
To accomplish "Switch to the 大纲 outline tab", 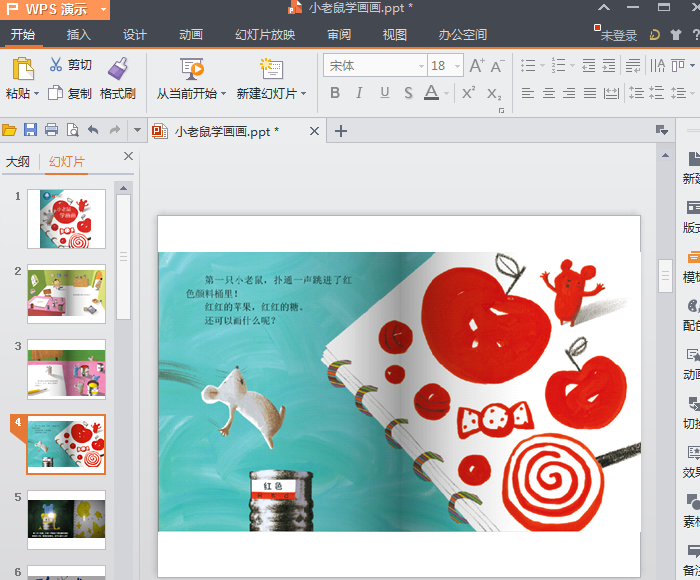I will pyautogui.click(x=18, y=161).
